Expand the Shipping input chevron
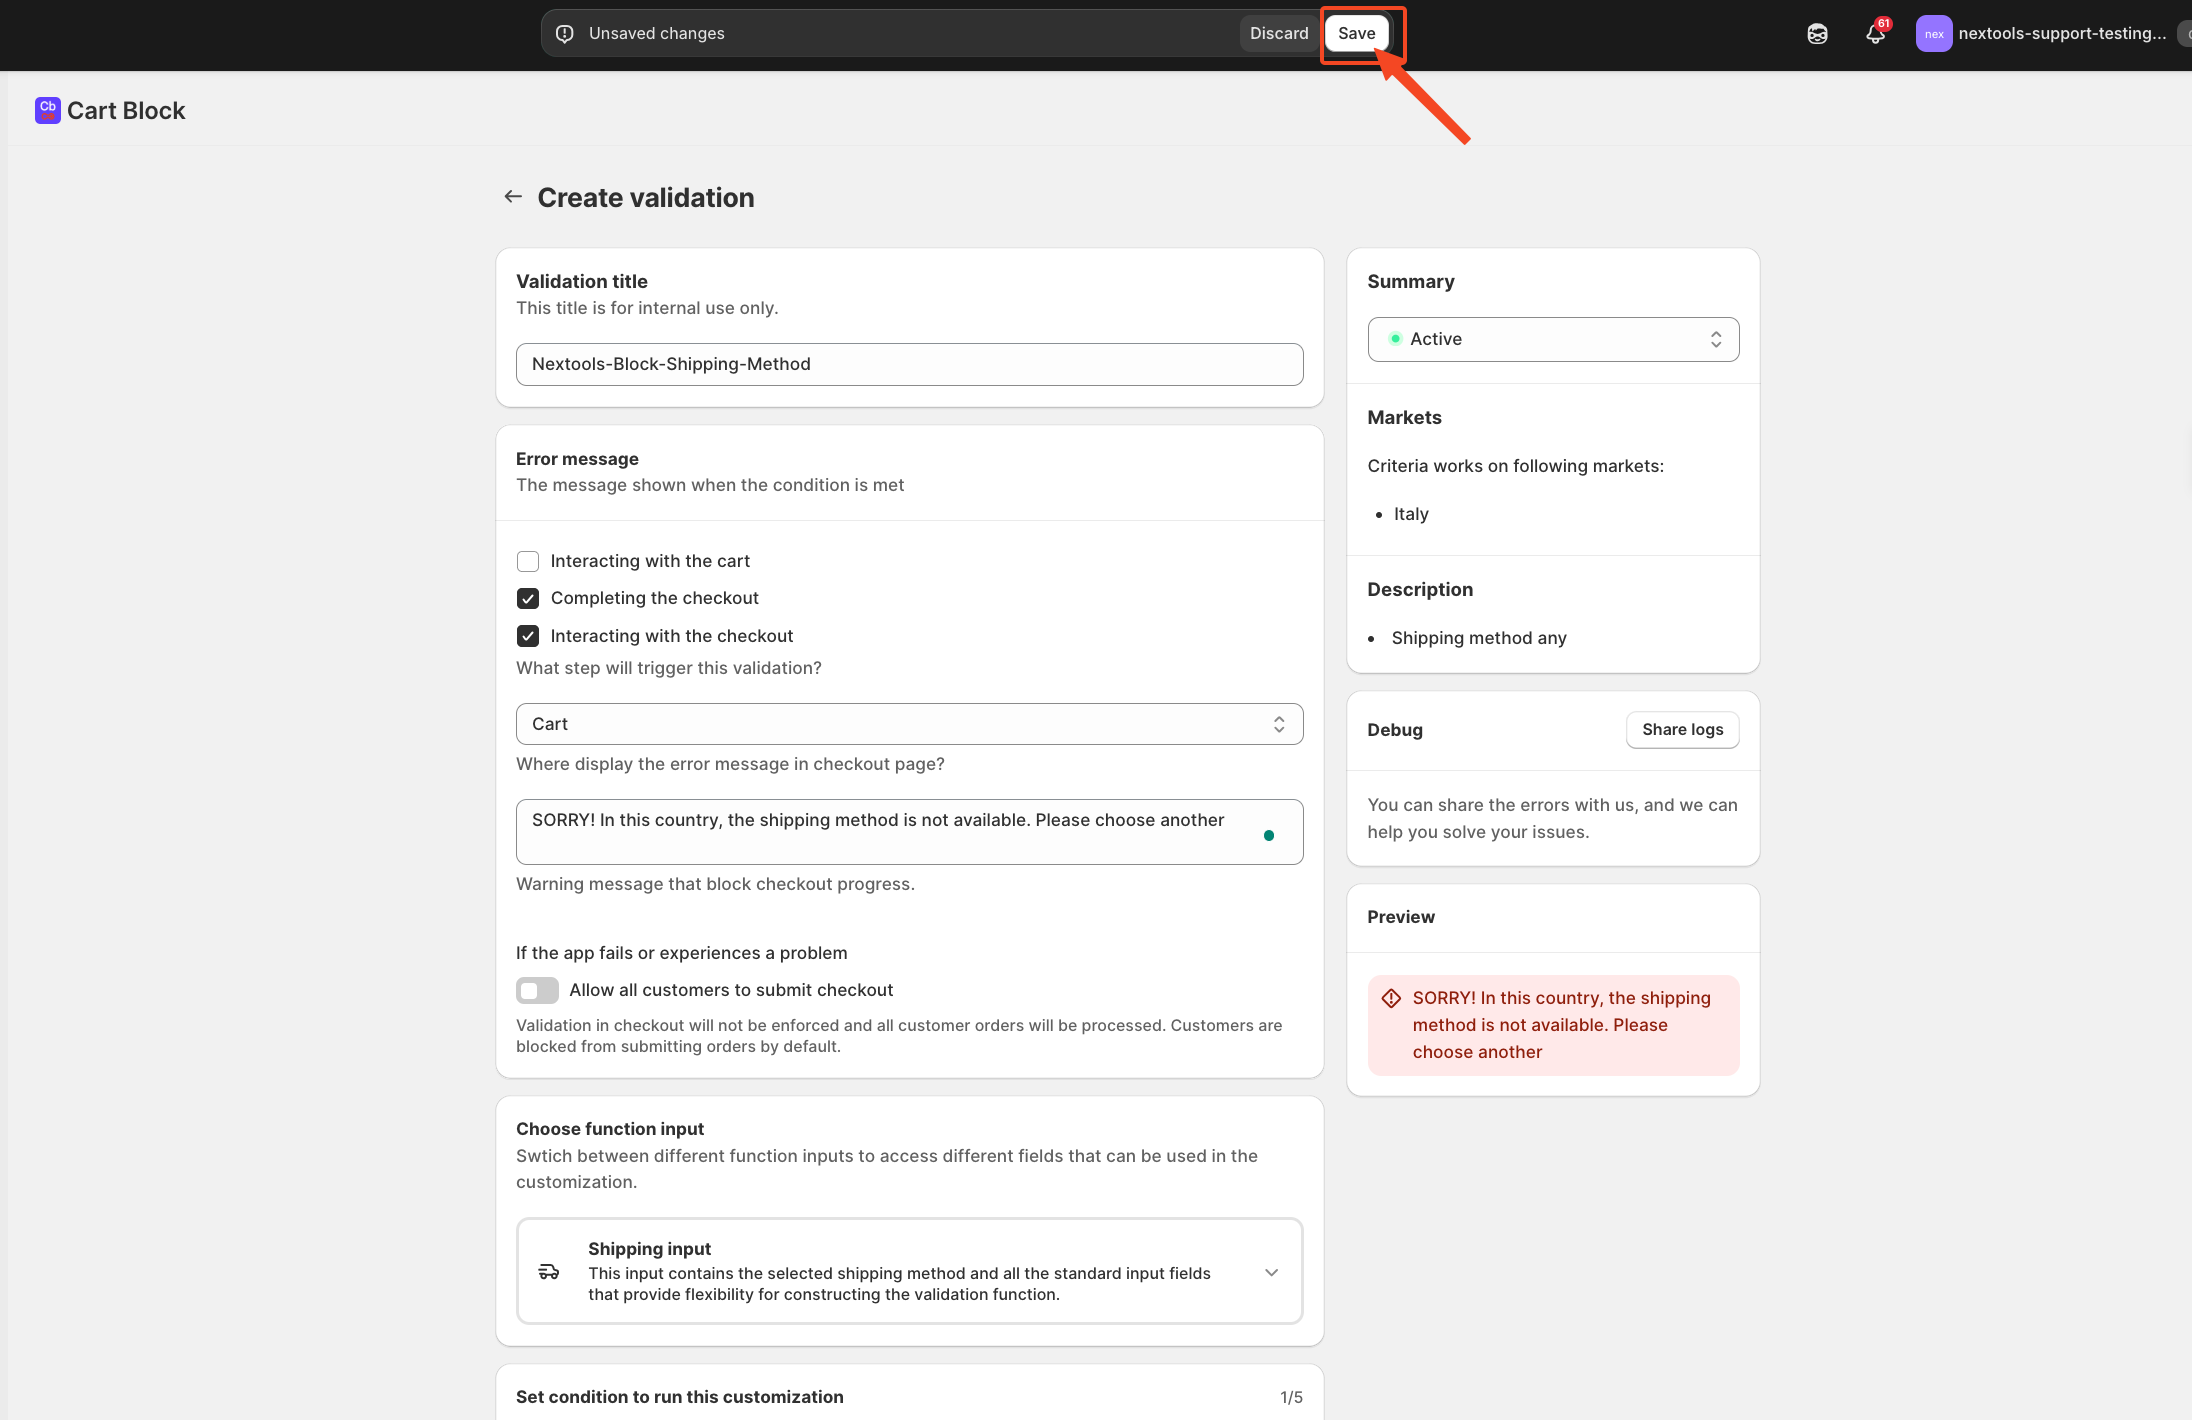 tap(1271, 1272)
